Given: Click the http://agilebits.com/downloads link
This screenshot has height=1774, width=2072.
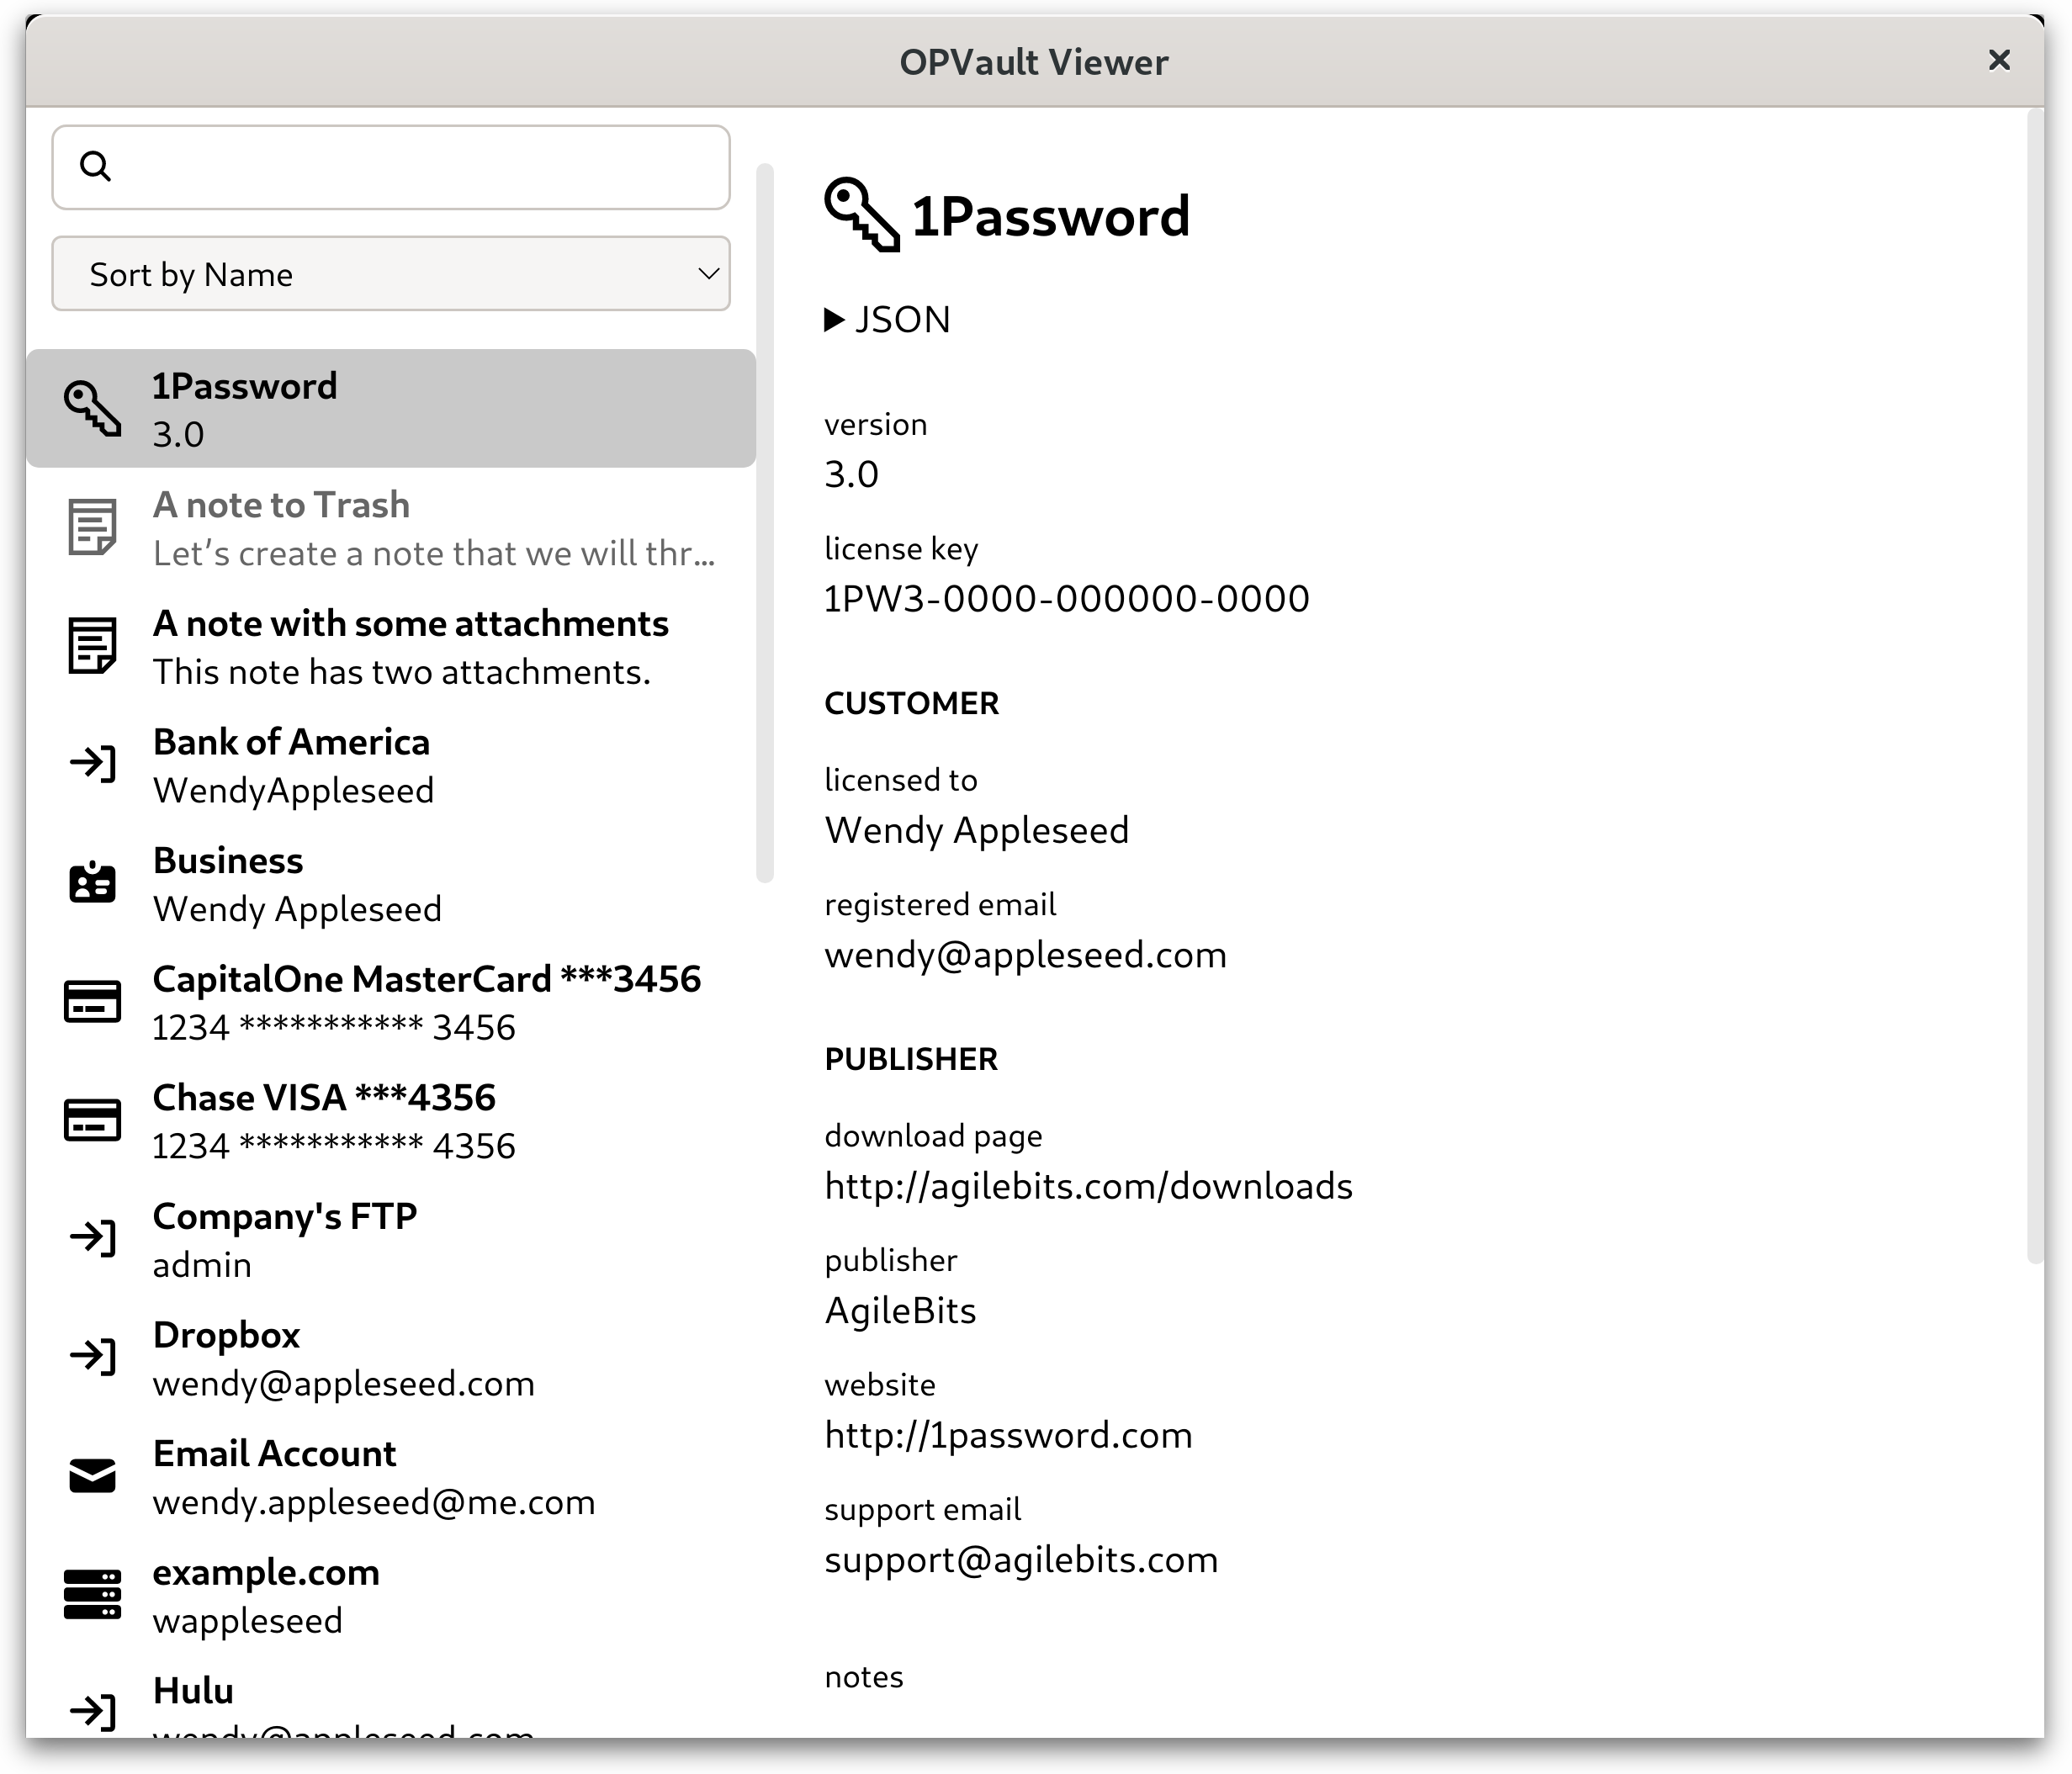Looking at the screenshot, I should click(x=1088, y=1186).
